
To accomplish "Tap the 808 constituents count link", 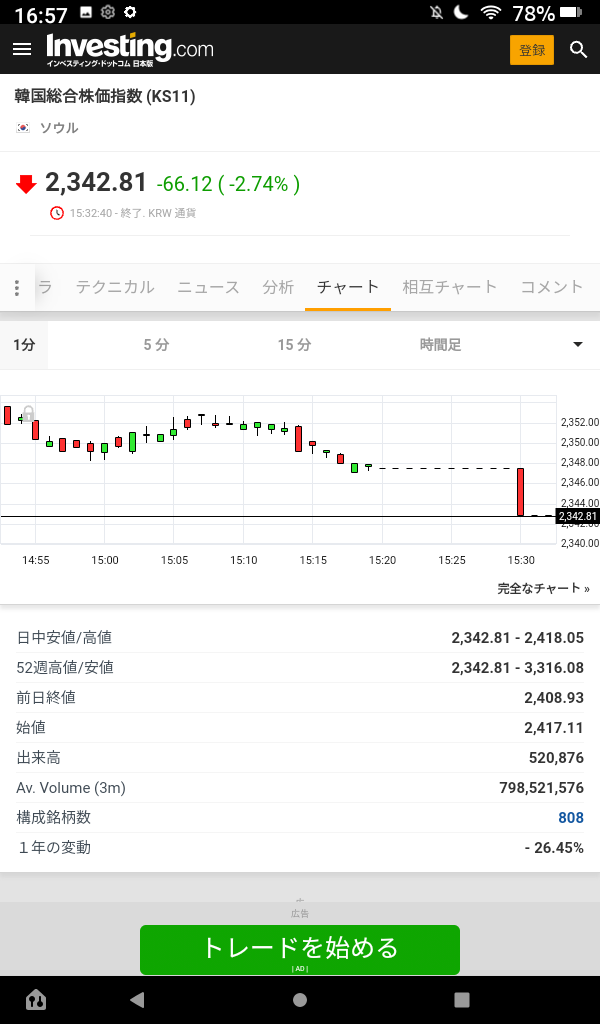I will [x=570, y=818].
